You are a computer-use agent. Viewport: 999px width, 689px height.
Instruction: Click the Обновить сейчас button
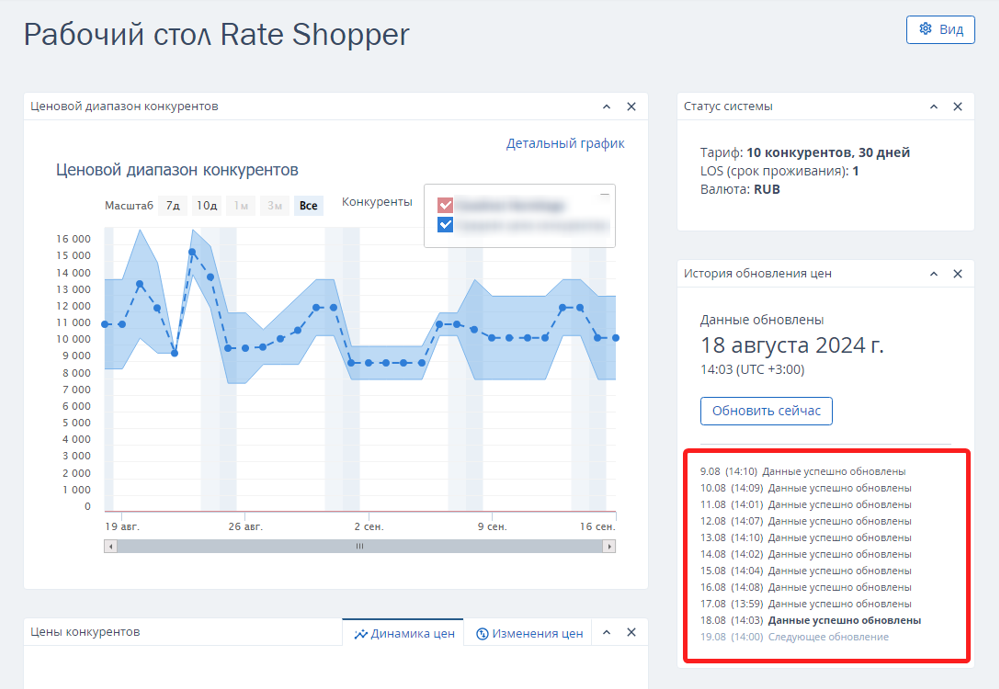pyautogui.click(x=766, y=411)
